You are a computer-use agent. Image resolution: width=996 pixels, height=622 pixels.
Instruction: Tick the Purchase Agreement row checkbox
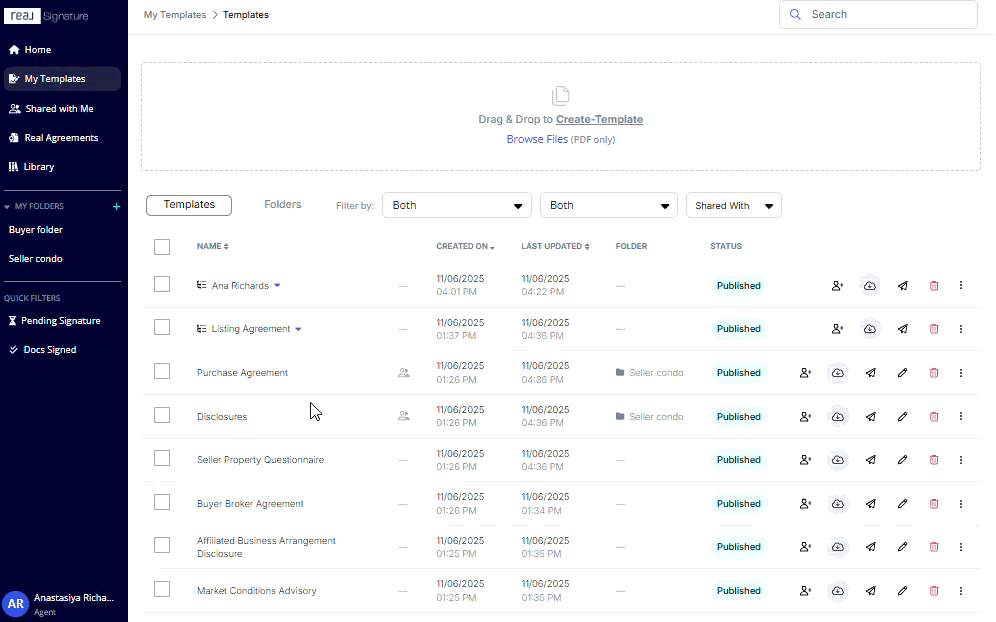point(162,371)
